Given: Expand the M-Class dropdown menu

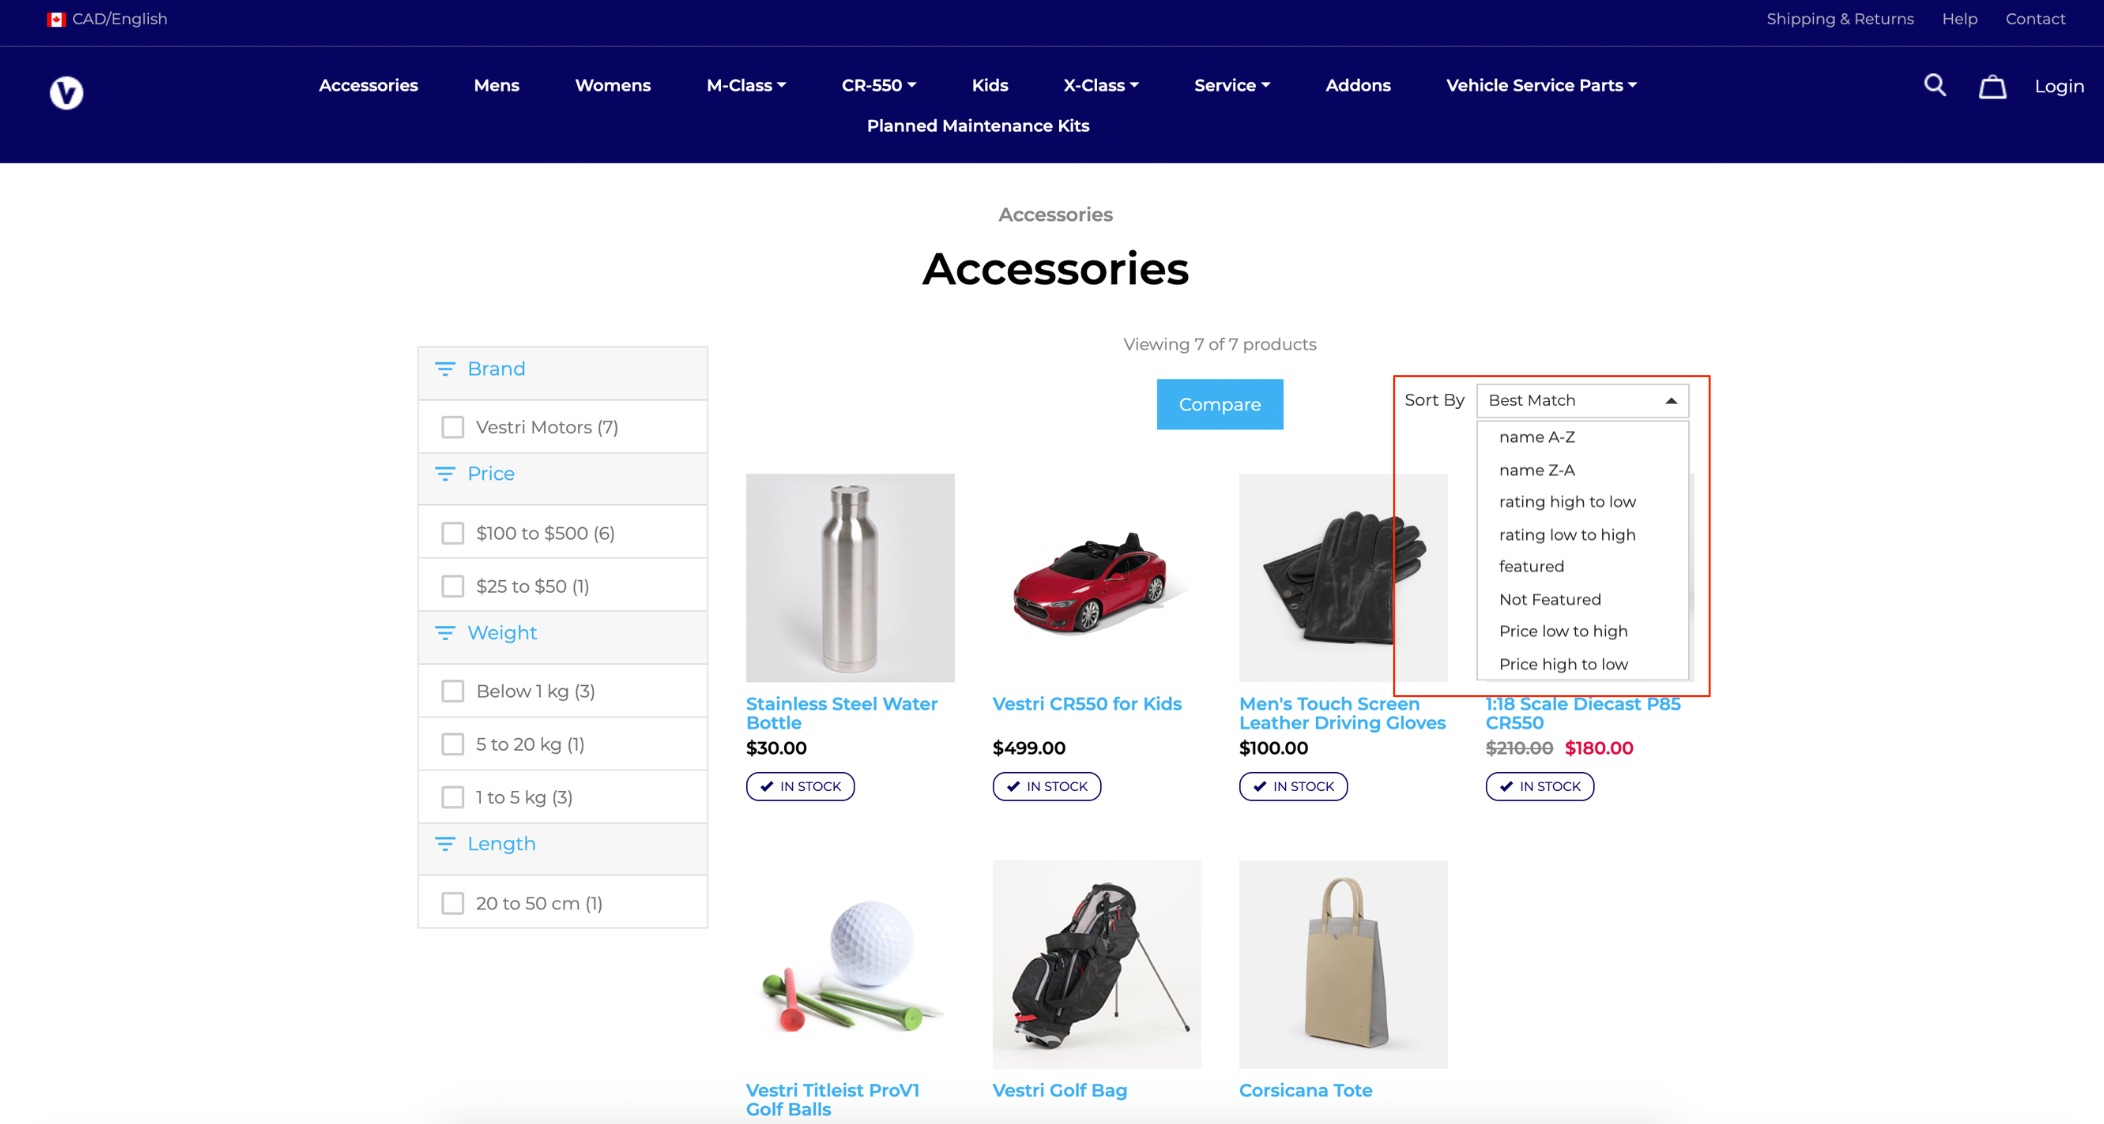Looking at the screenshot, I should point(744,85).
